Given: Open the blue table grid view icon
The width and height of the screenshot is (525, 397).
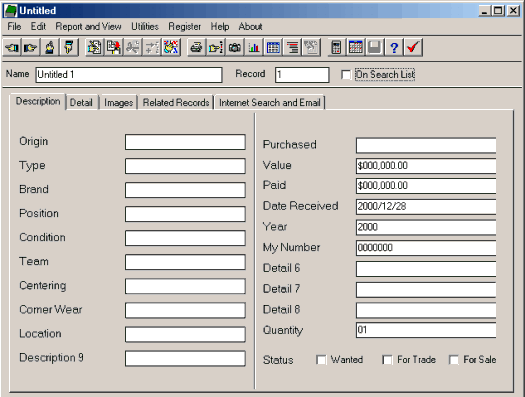Looking at the screenshot, I should coord(273,48).
